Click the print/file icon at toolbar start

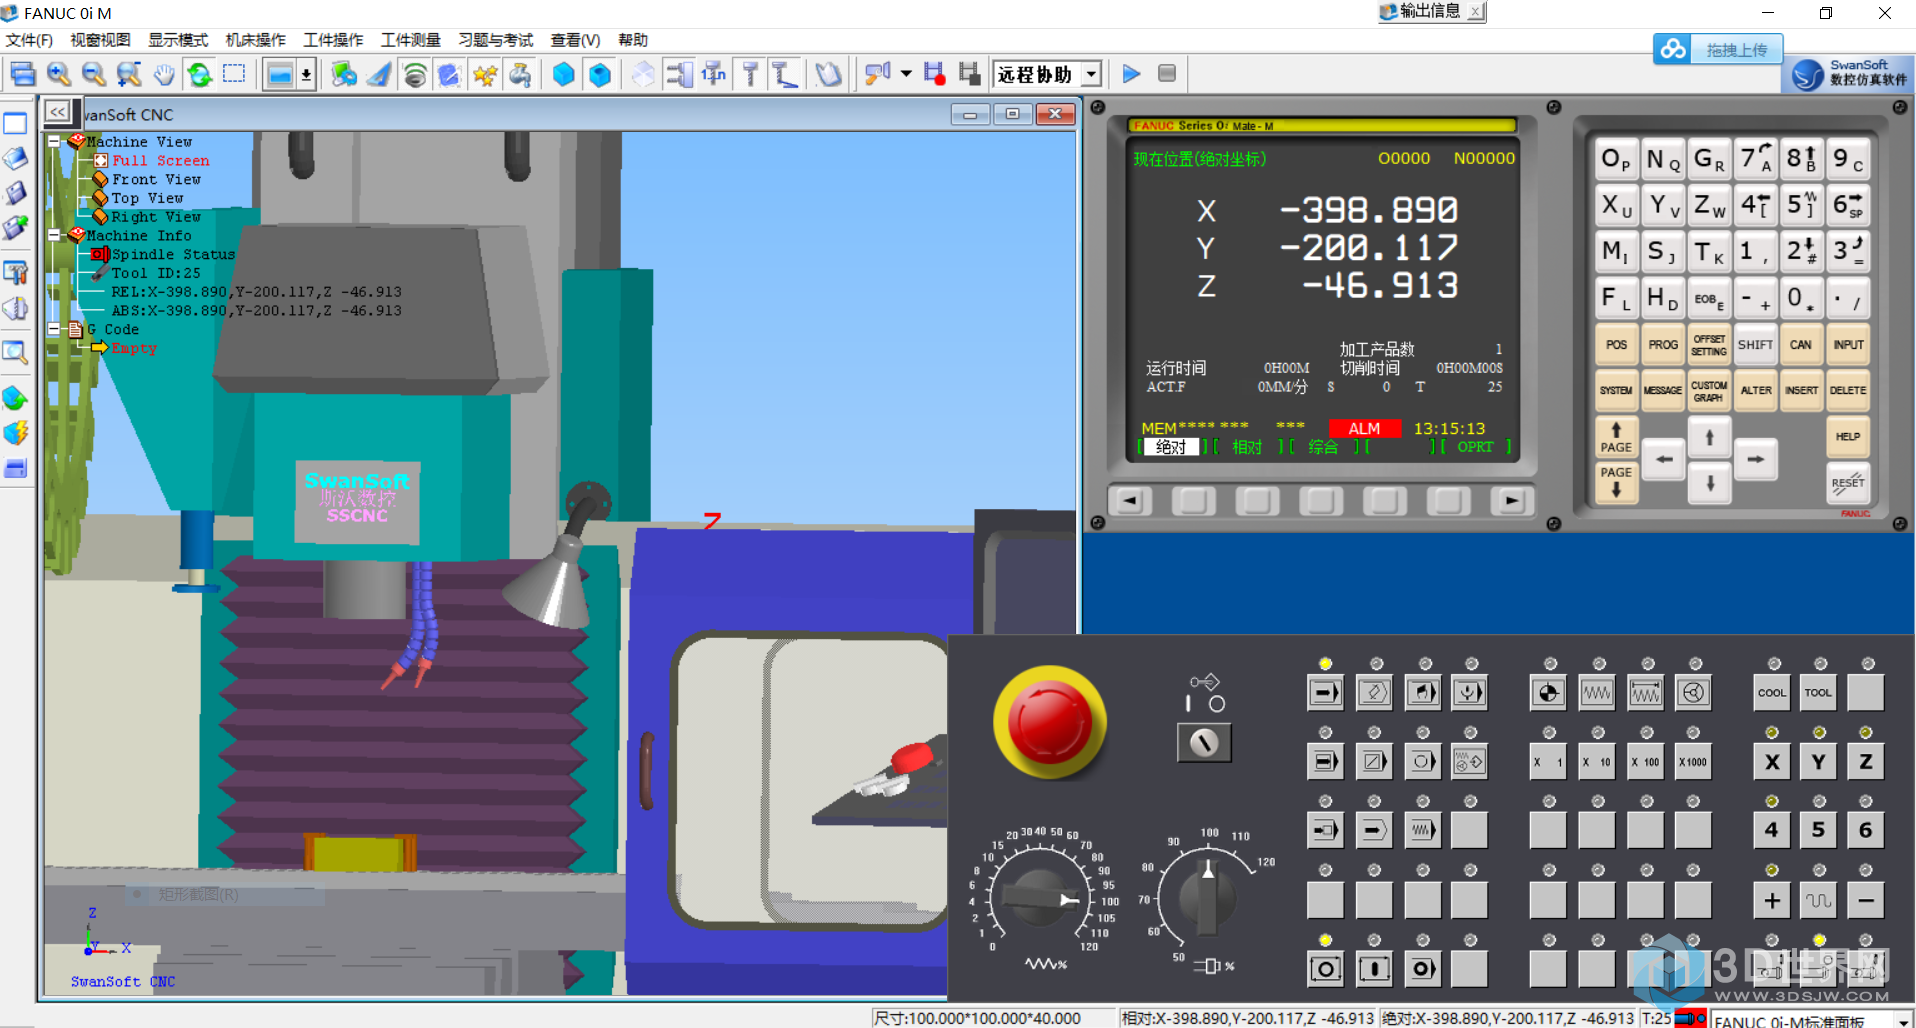[x=23, y=75]
